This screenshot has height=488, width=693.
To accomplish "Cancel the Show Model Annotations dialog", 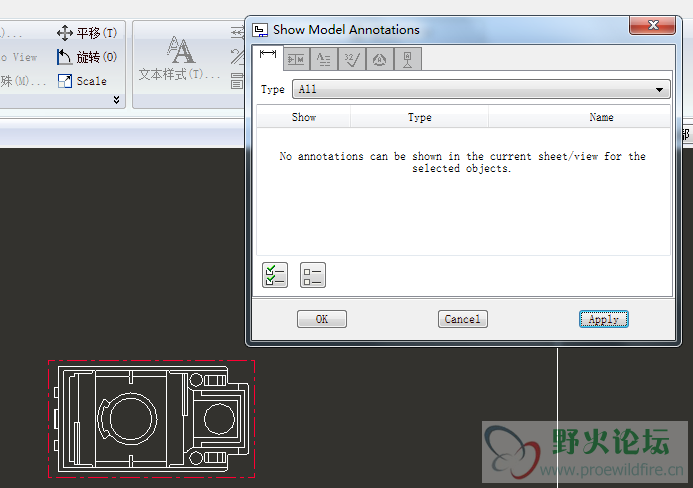I will pos(463,319).
